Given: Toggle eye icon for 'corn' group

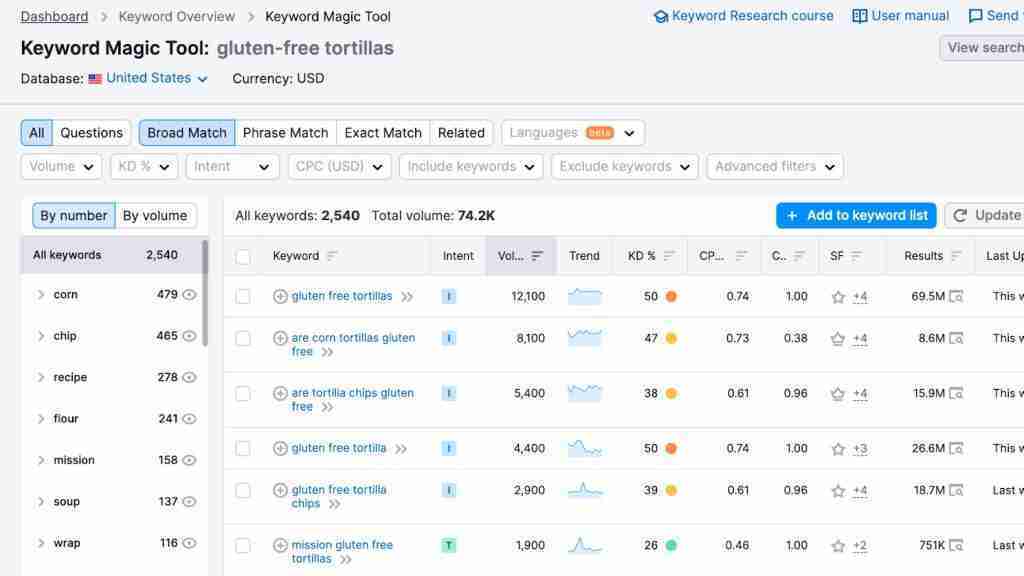Looking at the screenshot, I should click(189, 295).
